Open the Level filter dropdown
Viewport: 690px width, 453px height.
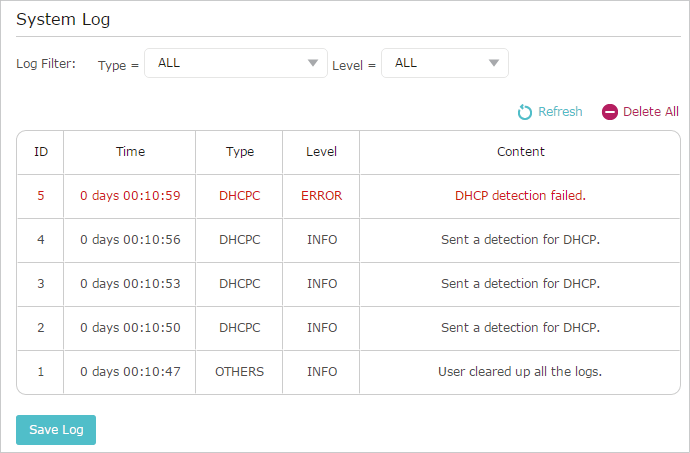(x=444, y=63)
